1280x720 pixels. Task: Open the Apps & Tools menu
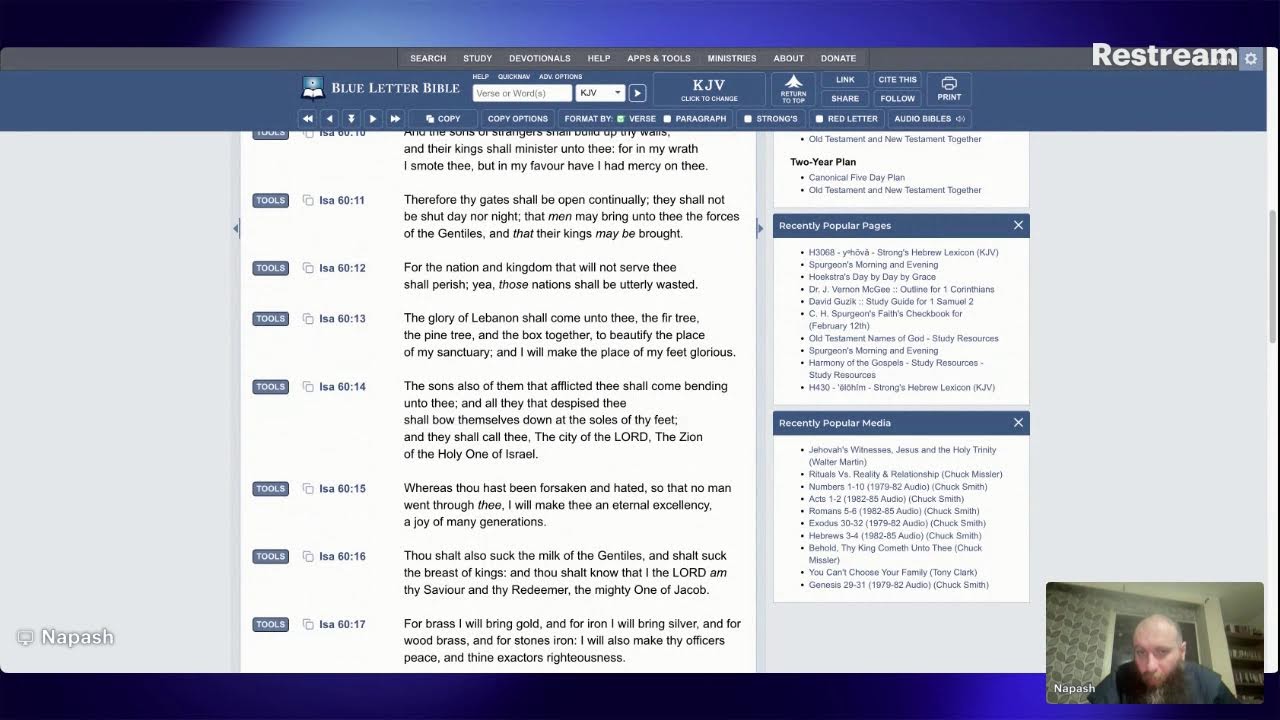click(659, 58)
